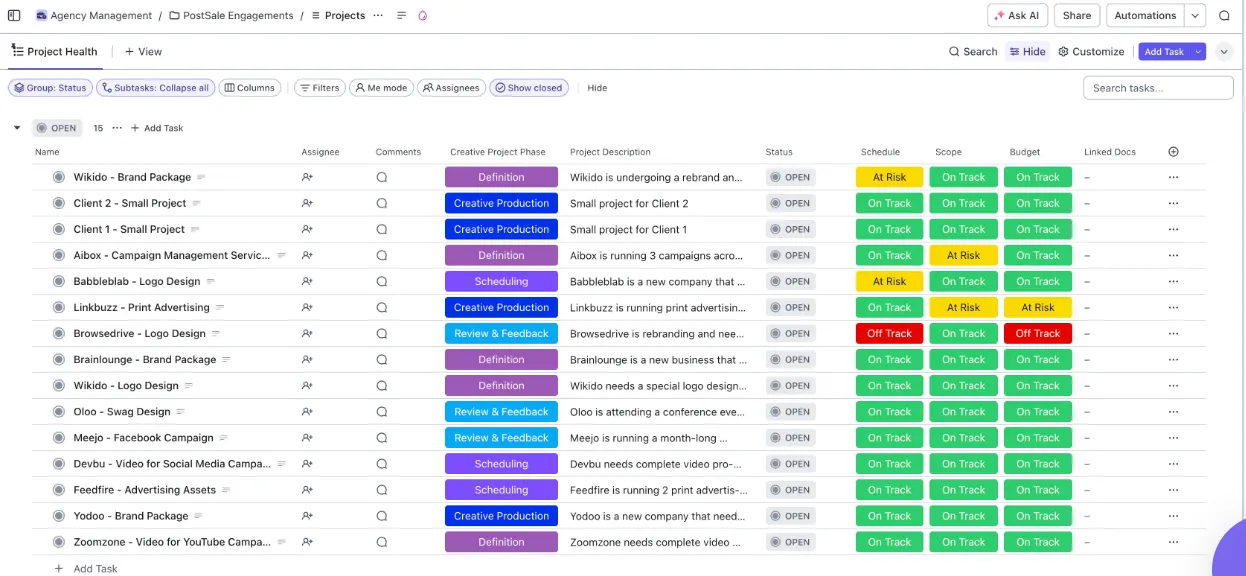
Task: Toggle status circle for Aibox - Campaign Management
Action: pyautogui.click(x=59, y=255)
